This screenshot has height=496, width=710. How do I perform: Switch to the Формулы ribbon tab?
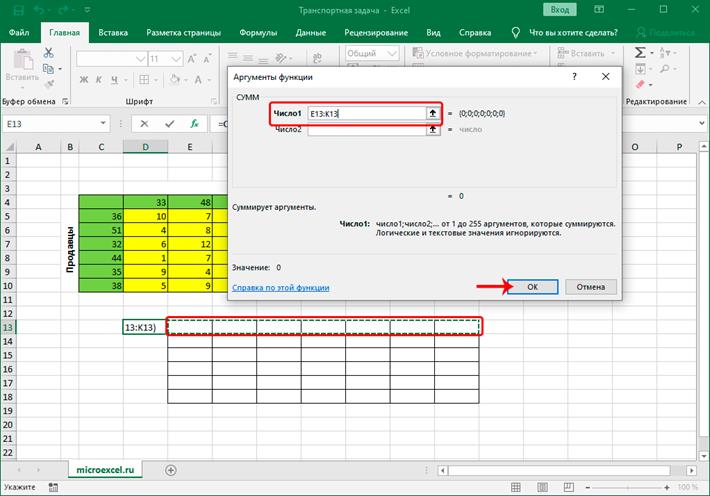258,33
